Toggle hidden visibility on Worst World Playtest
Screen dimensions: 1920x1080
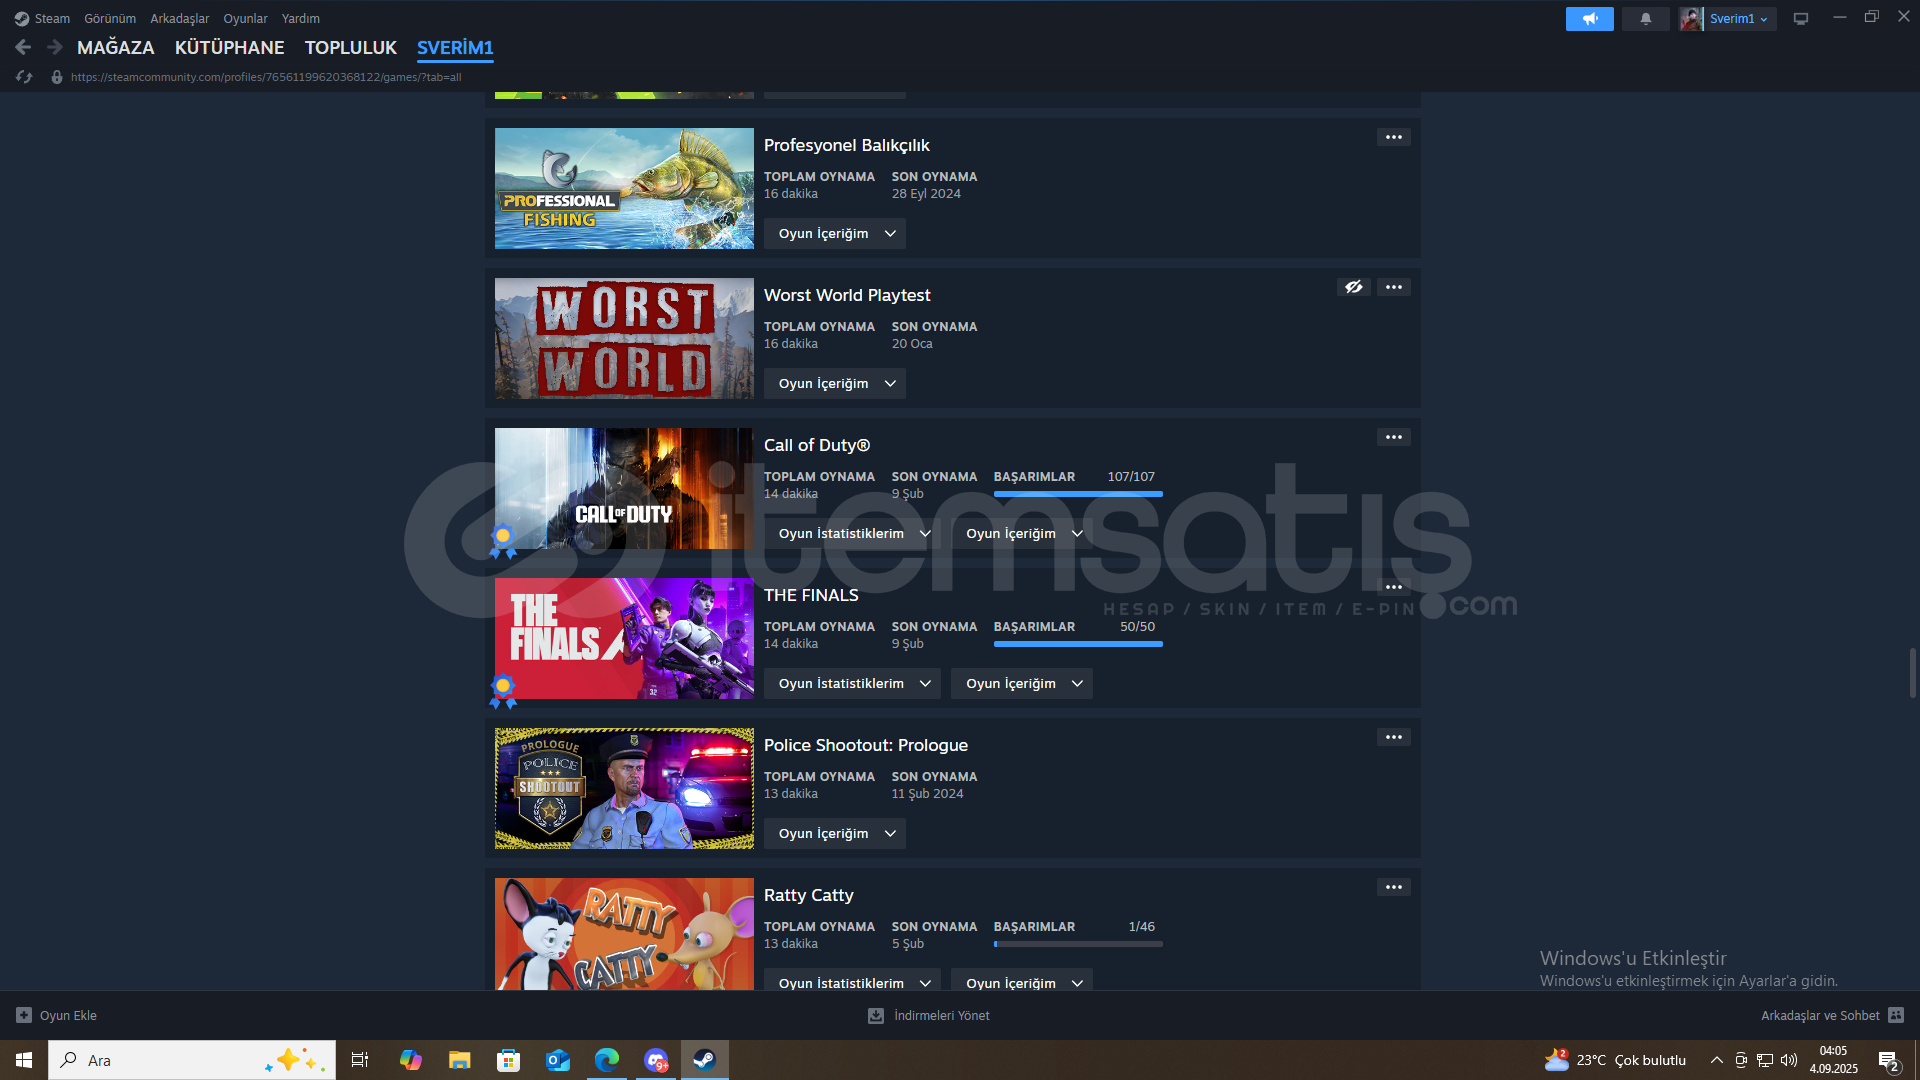pyautogui.click(x=1354, y=287)
